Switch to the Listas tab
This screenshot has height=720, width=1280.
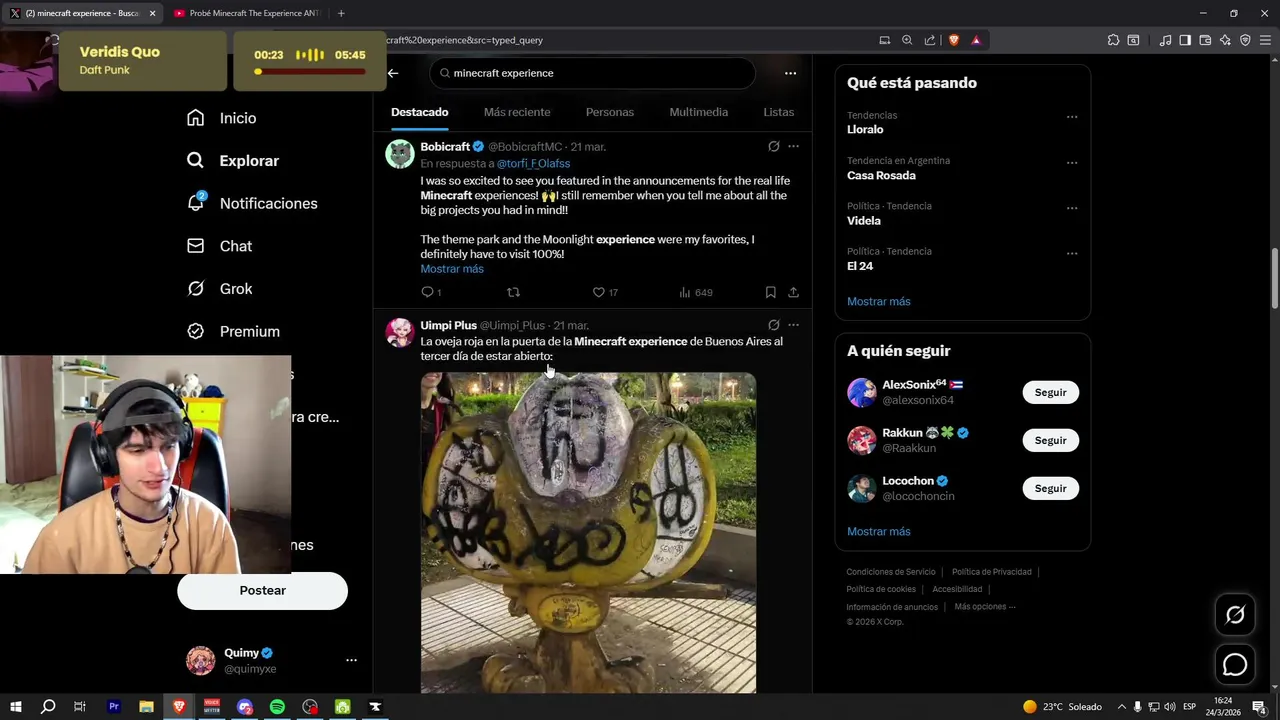coord(778,112)
